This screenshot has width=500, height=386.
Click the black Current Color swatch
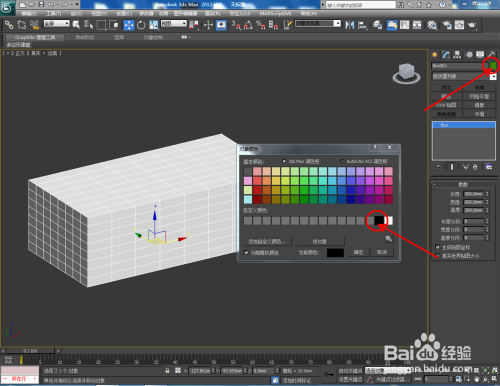pyautogui.click(x=335, y=253)
